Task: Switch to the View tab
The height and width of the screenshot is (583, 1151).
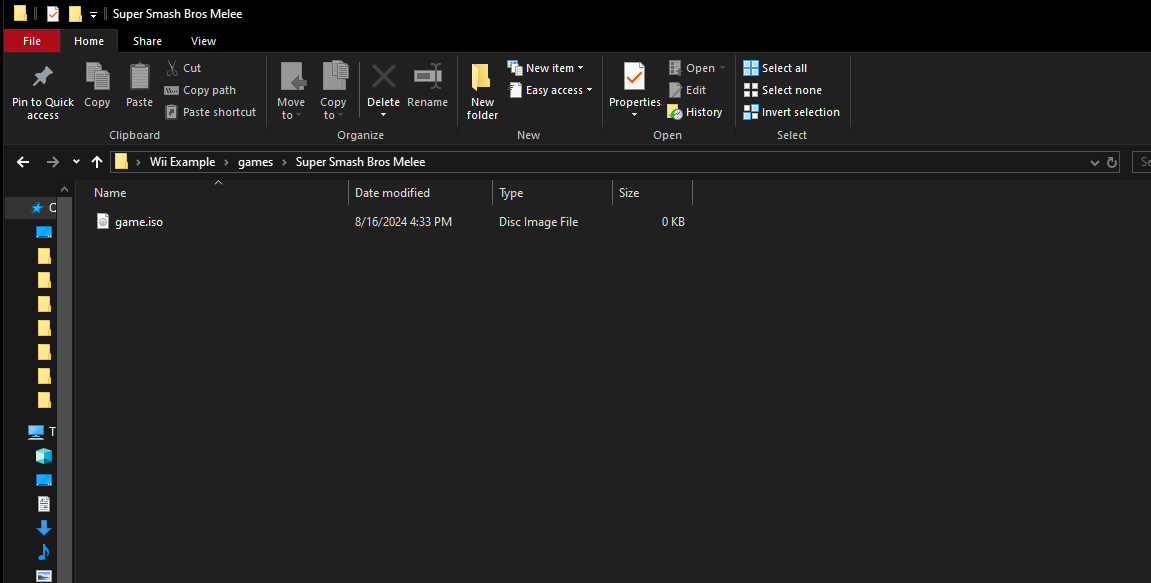Action: coord(203,41)
